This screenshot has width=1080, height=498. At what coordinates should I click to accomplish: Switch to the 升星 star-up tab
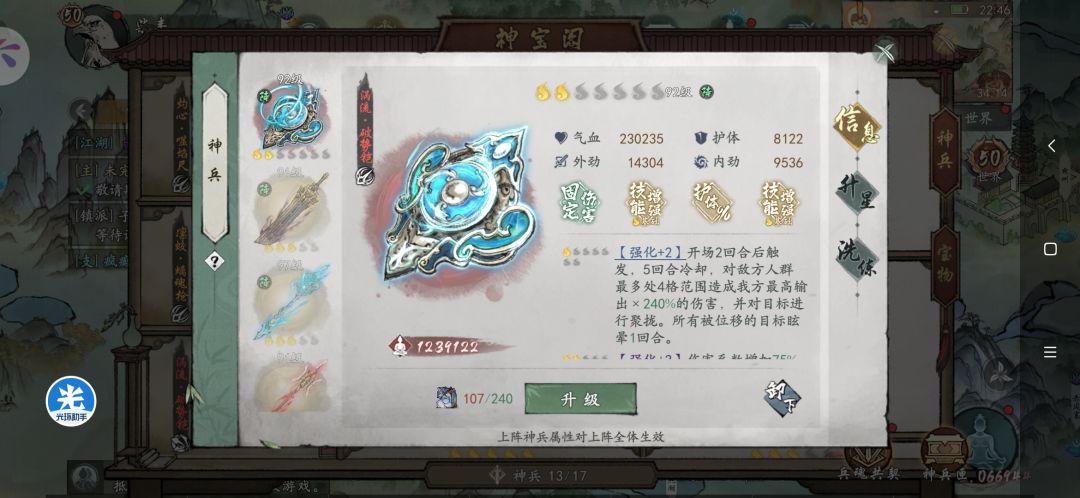point(858,193)
